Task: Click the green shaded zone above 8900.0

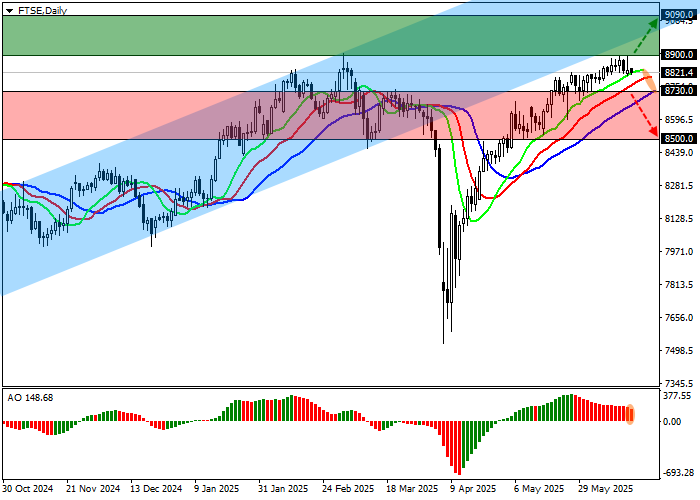Action: pyautogui.click(x=300, y=35)
